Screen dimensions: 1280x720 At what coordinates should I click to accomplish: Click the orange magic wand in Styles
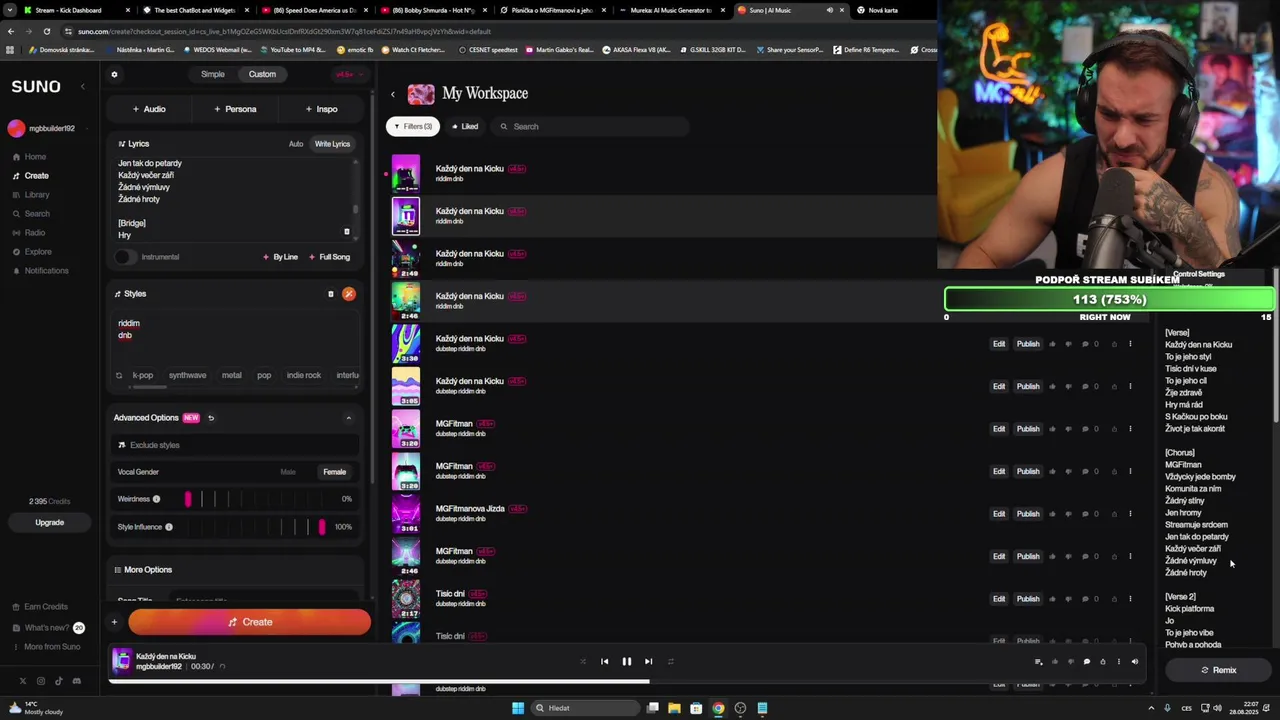349,294
